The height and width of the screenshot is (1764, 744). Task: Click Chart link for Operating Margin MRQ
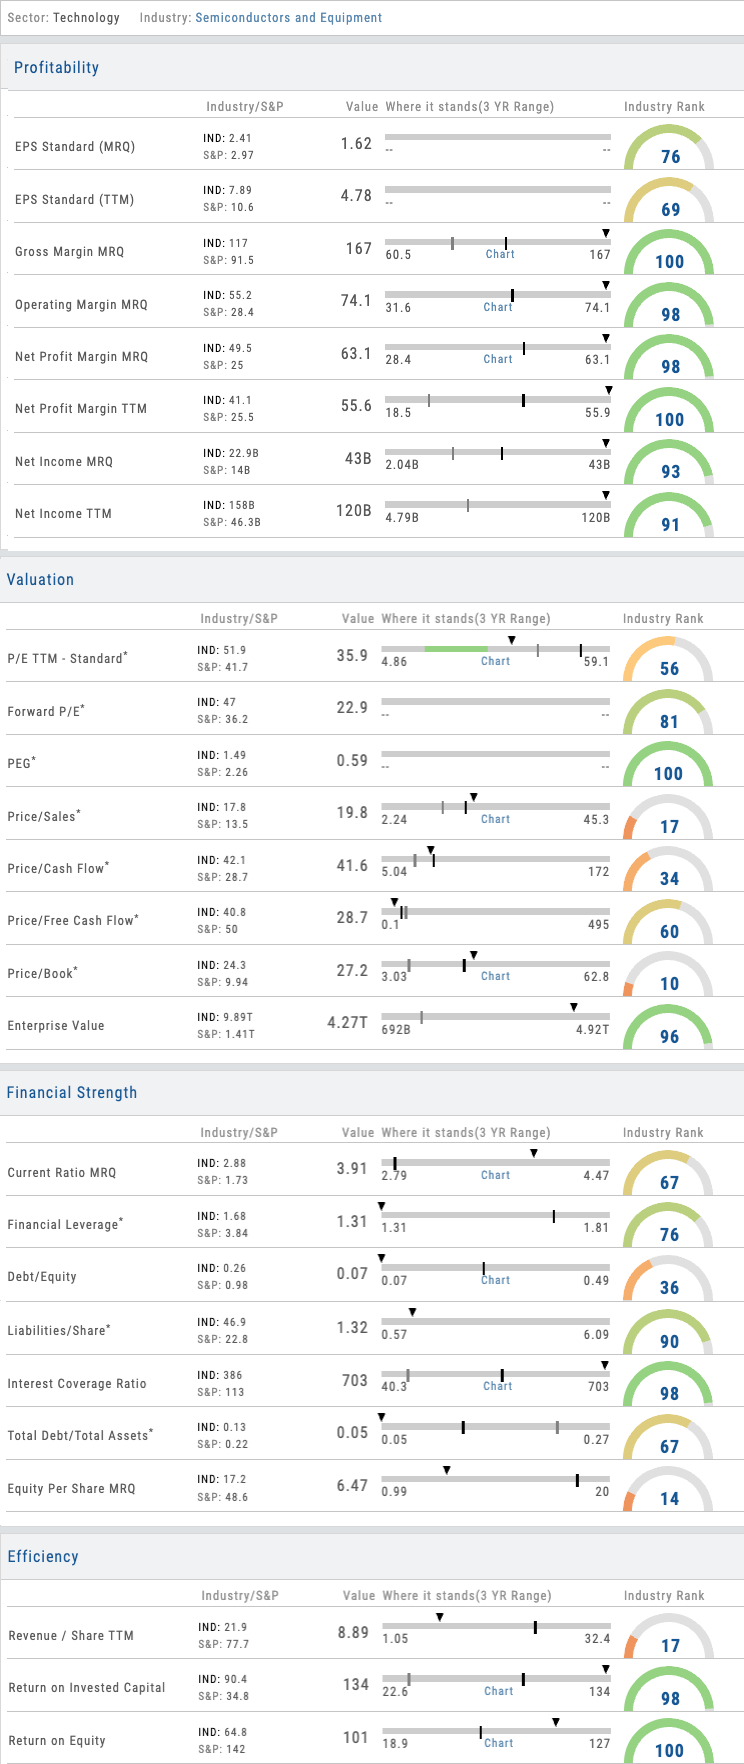pos(498,308)
